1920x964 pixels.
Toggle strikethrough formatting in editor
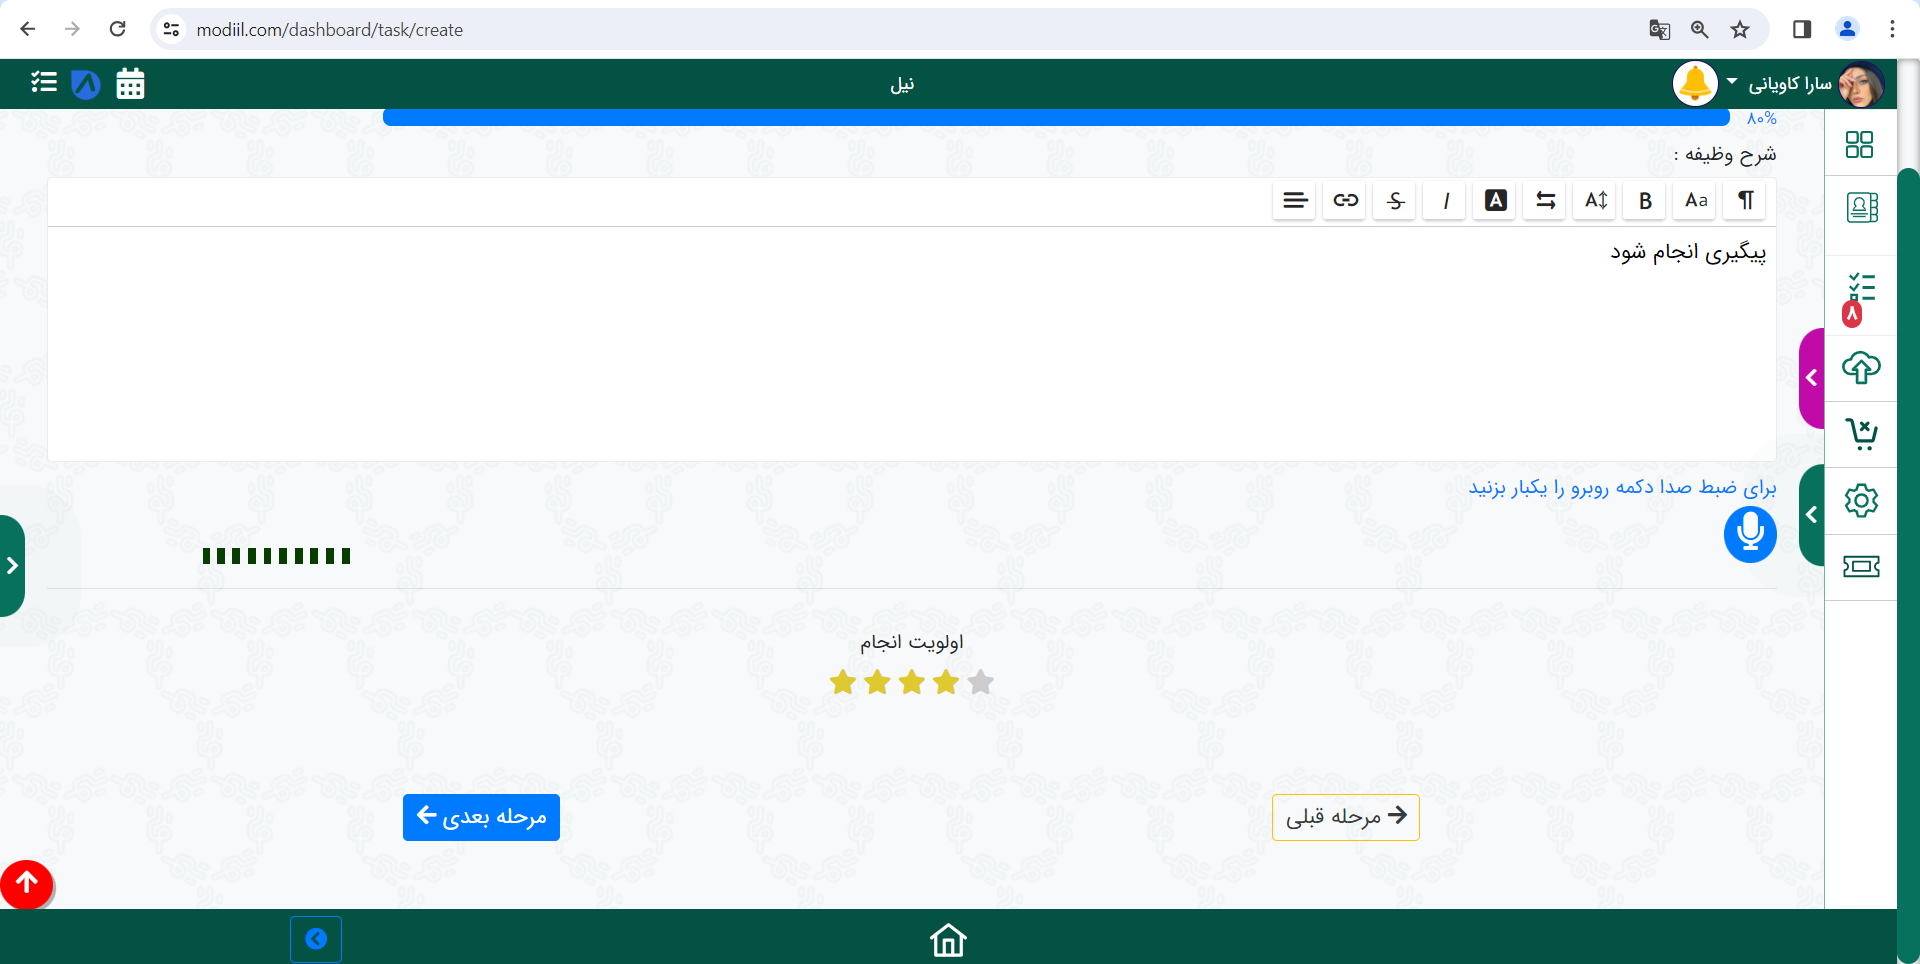(x=1396, y=201)
